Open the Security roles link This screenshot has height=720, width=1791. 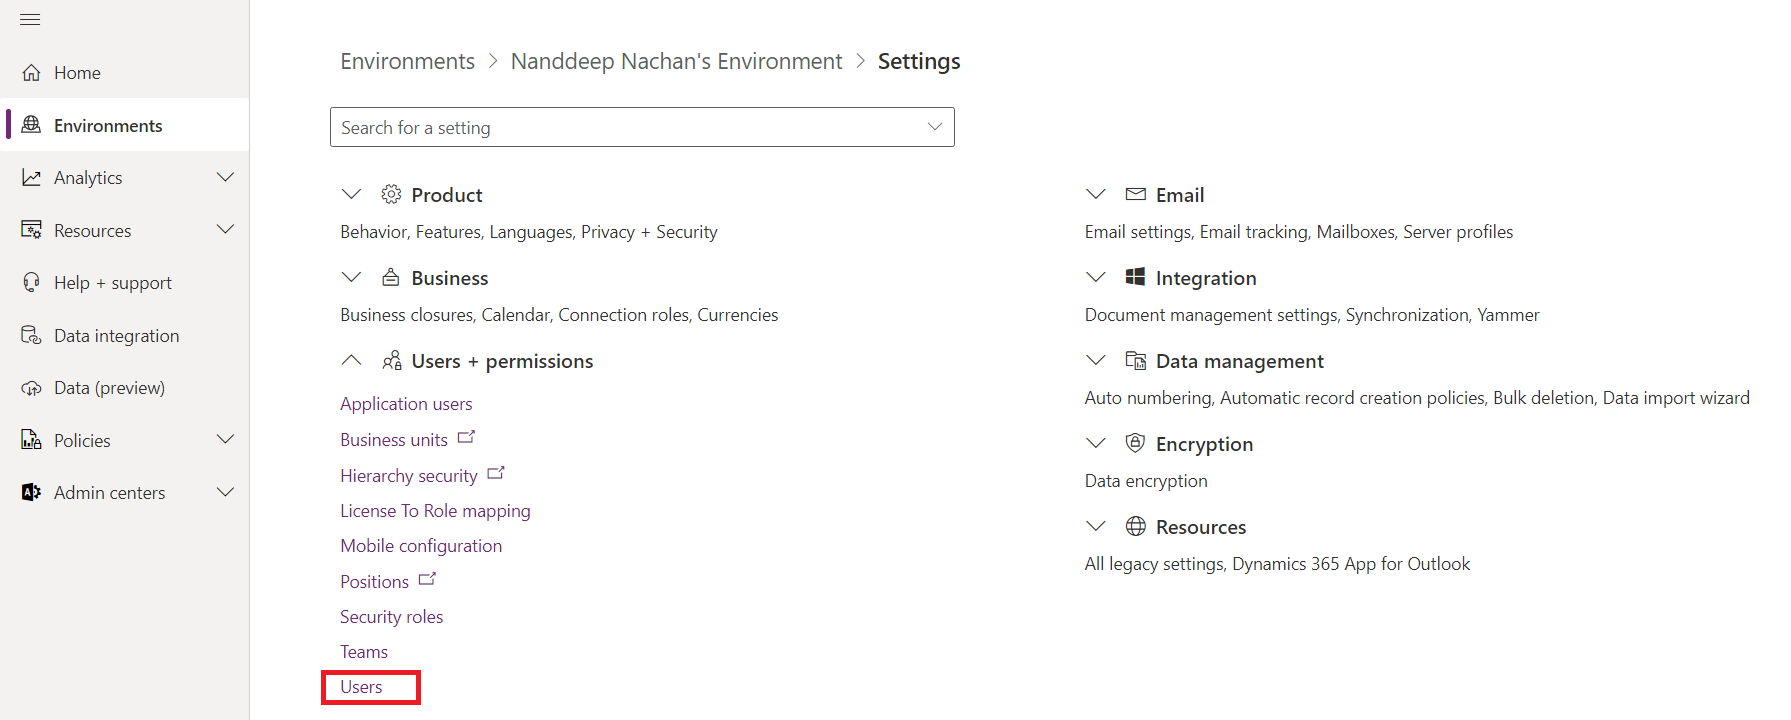click(391, 617)
